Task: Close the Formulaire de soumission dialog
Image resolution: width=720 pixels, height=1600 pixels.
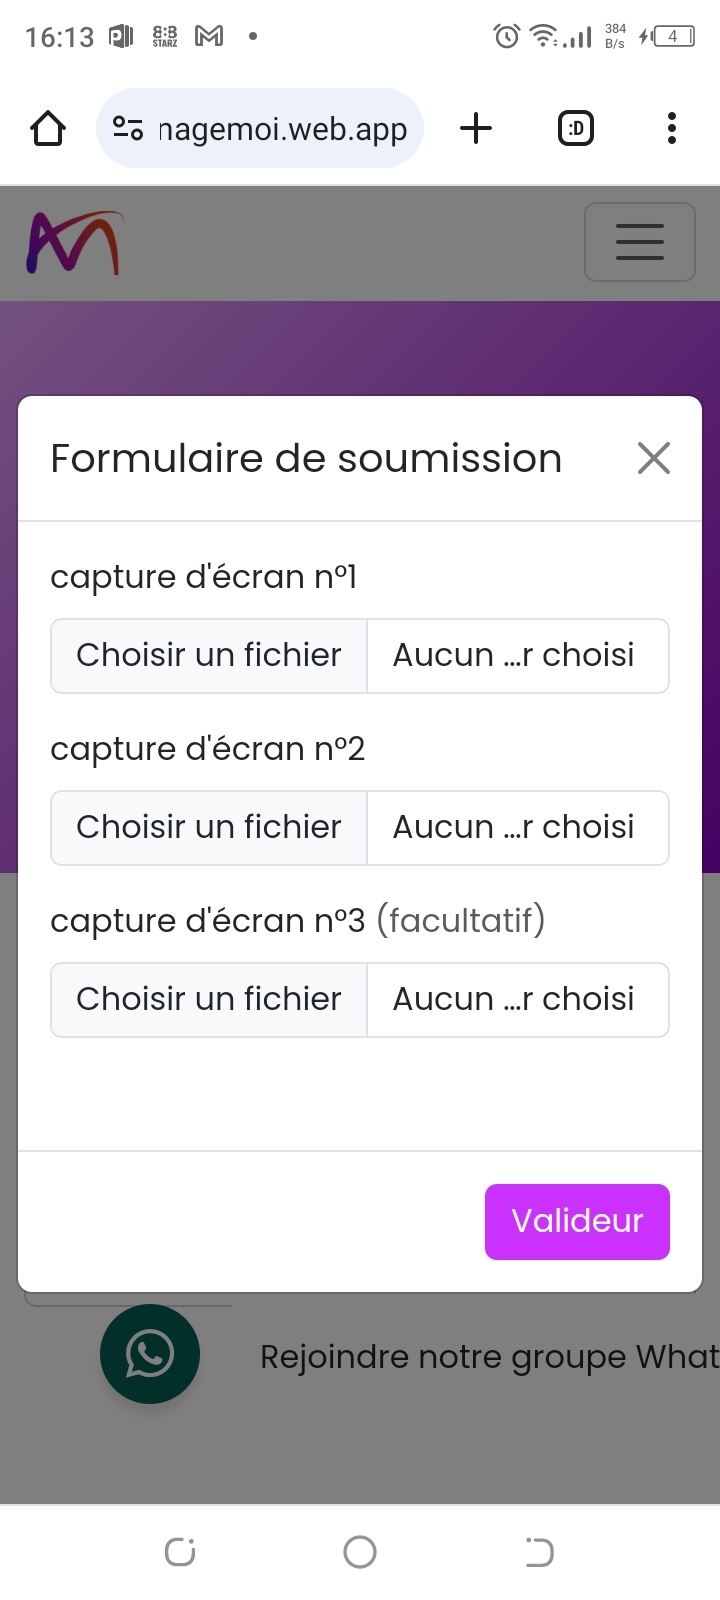Action: 654,458
